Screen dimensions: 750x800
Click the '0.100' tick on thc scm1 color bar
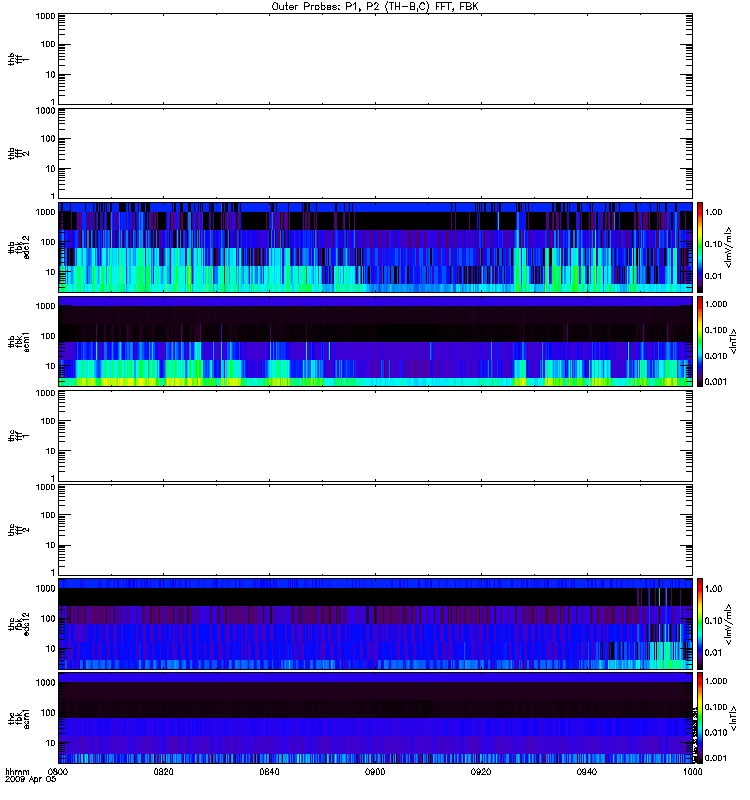(716, 707)
